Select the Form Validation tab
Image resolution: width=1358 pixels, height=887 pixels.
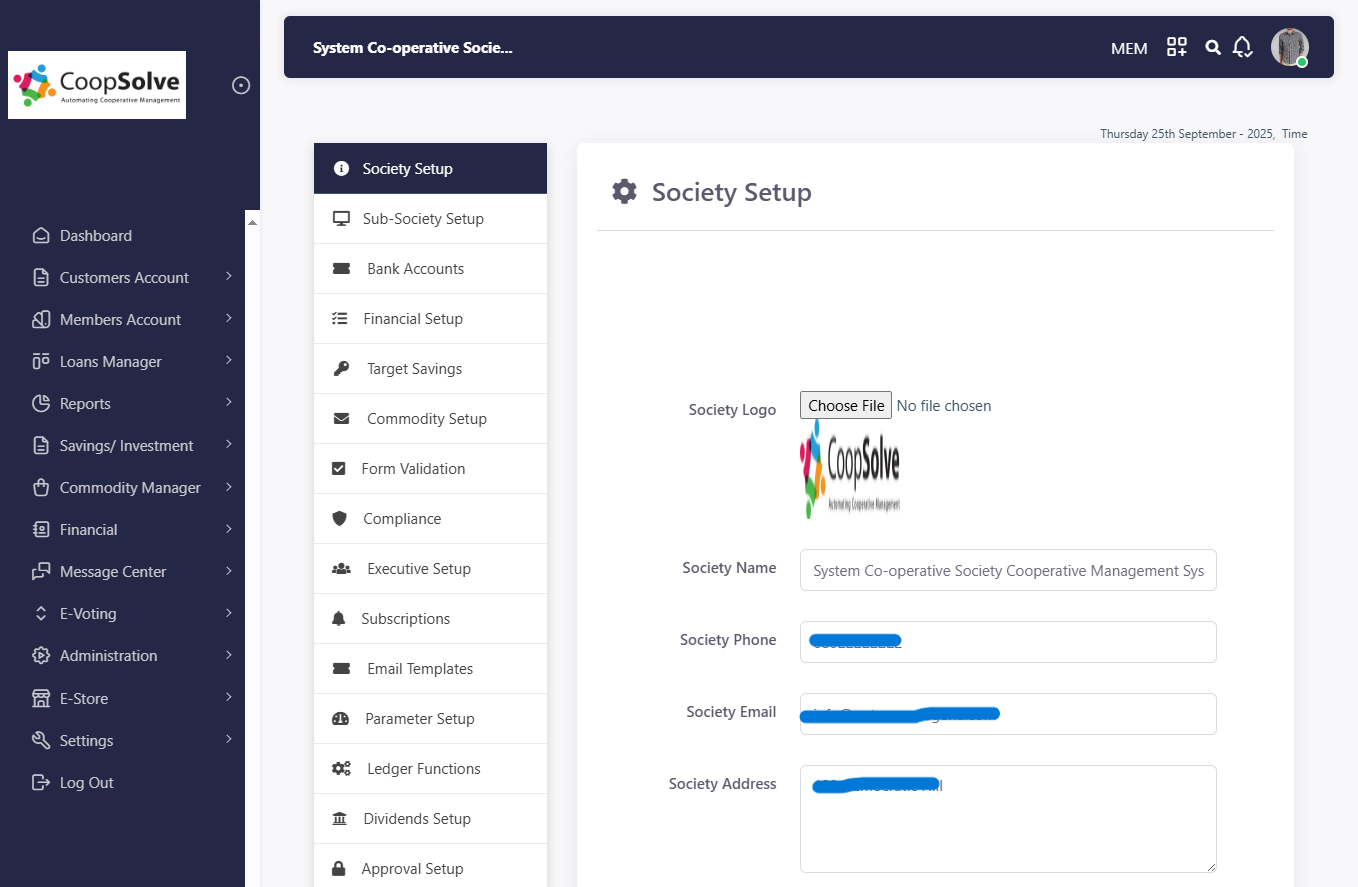[x=412, y=469]
